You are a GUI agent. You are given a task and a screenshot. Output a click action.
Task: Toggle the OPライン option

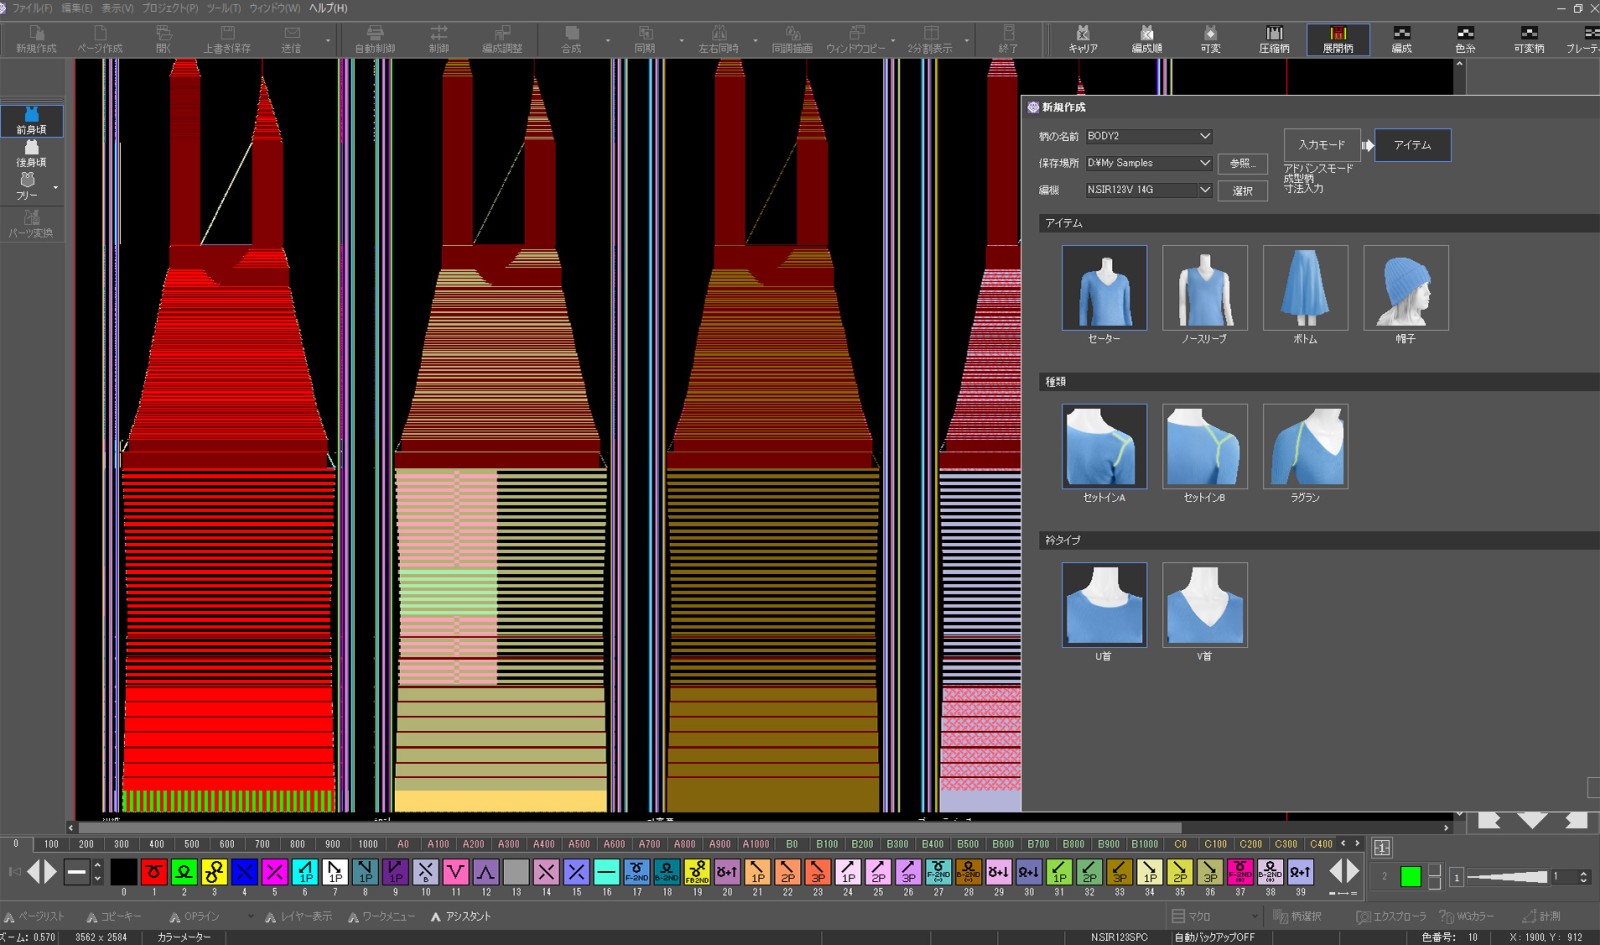[194, 916]
